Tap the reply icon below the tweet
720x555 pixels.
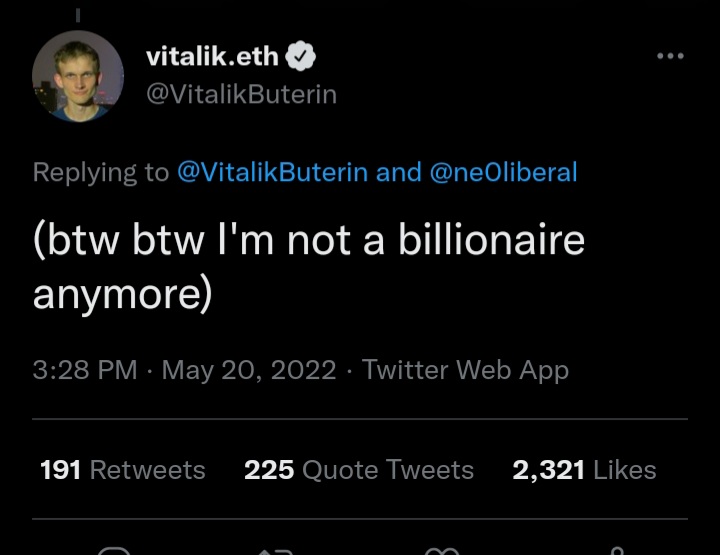pyautogui.click(x=115, y=550)
